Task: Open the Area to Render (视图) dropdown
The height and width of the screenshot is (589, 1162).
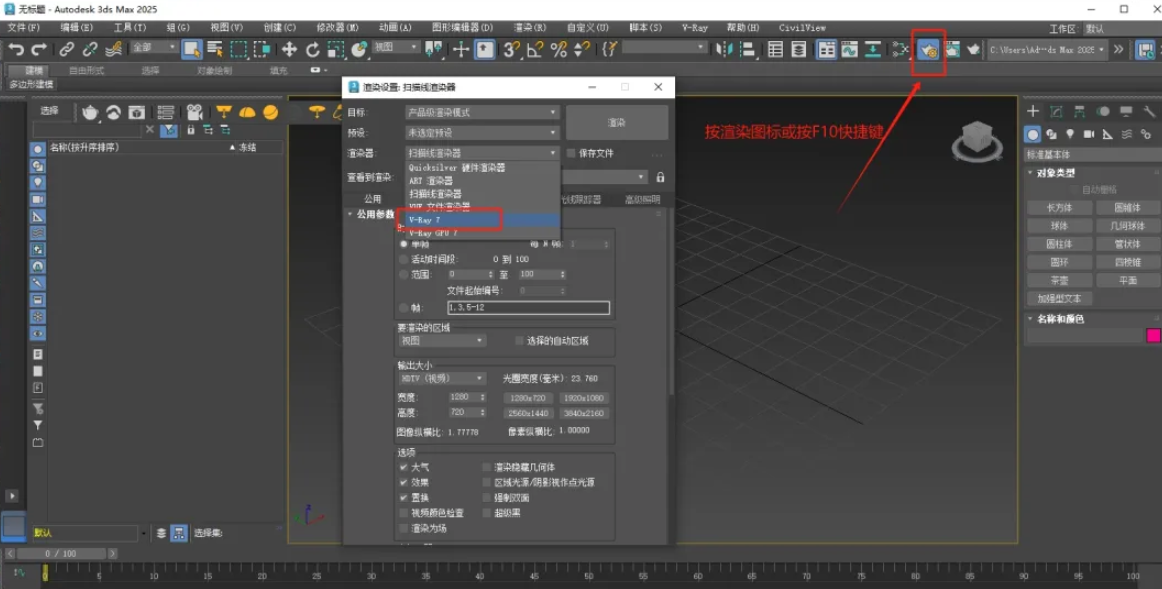Action: 442,341
